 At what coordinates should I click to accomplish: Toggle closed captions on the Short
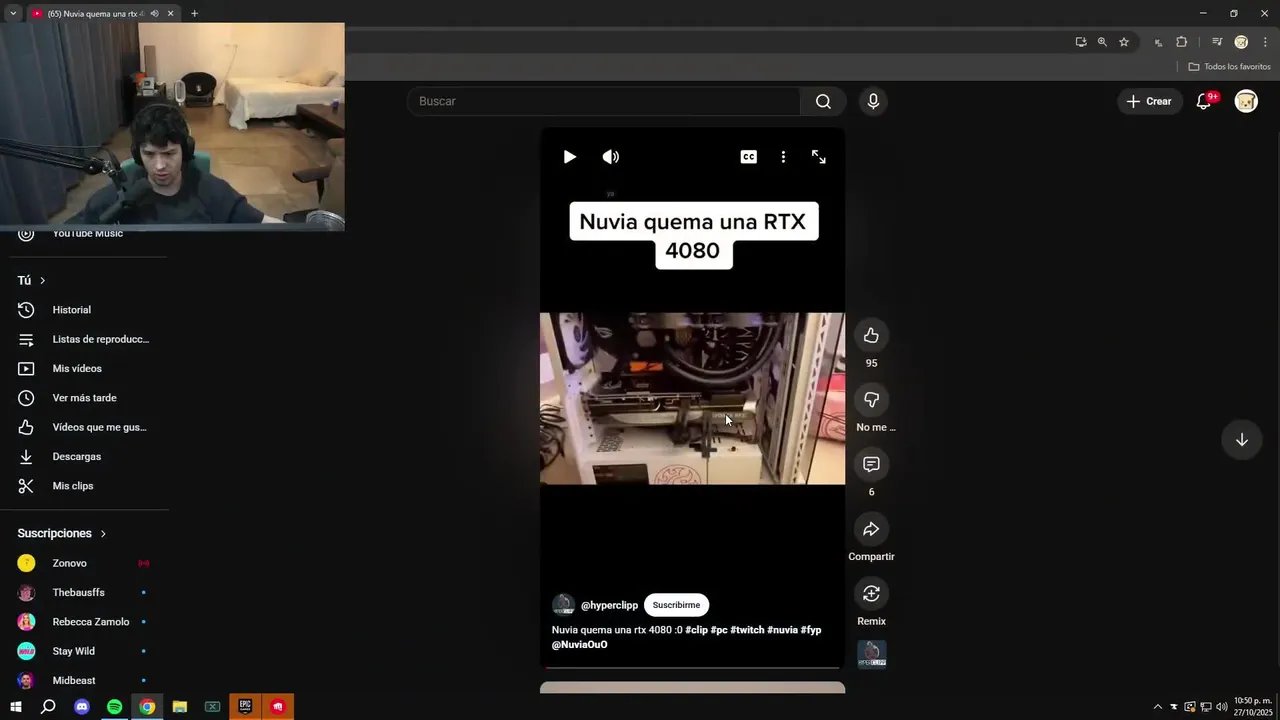coord(748,157)
